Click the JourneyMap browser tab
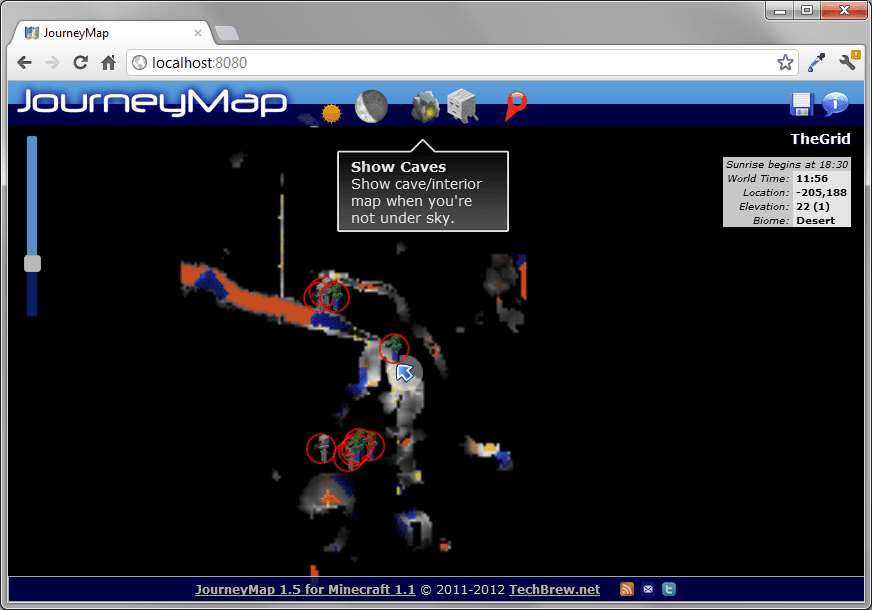The height and width of the screenshot is (610, 872). coord(110,32)
